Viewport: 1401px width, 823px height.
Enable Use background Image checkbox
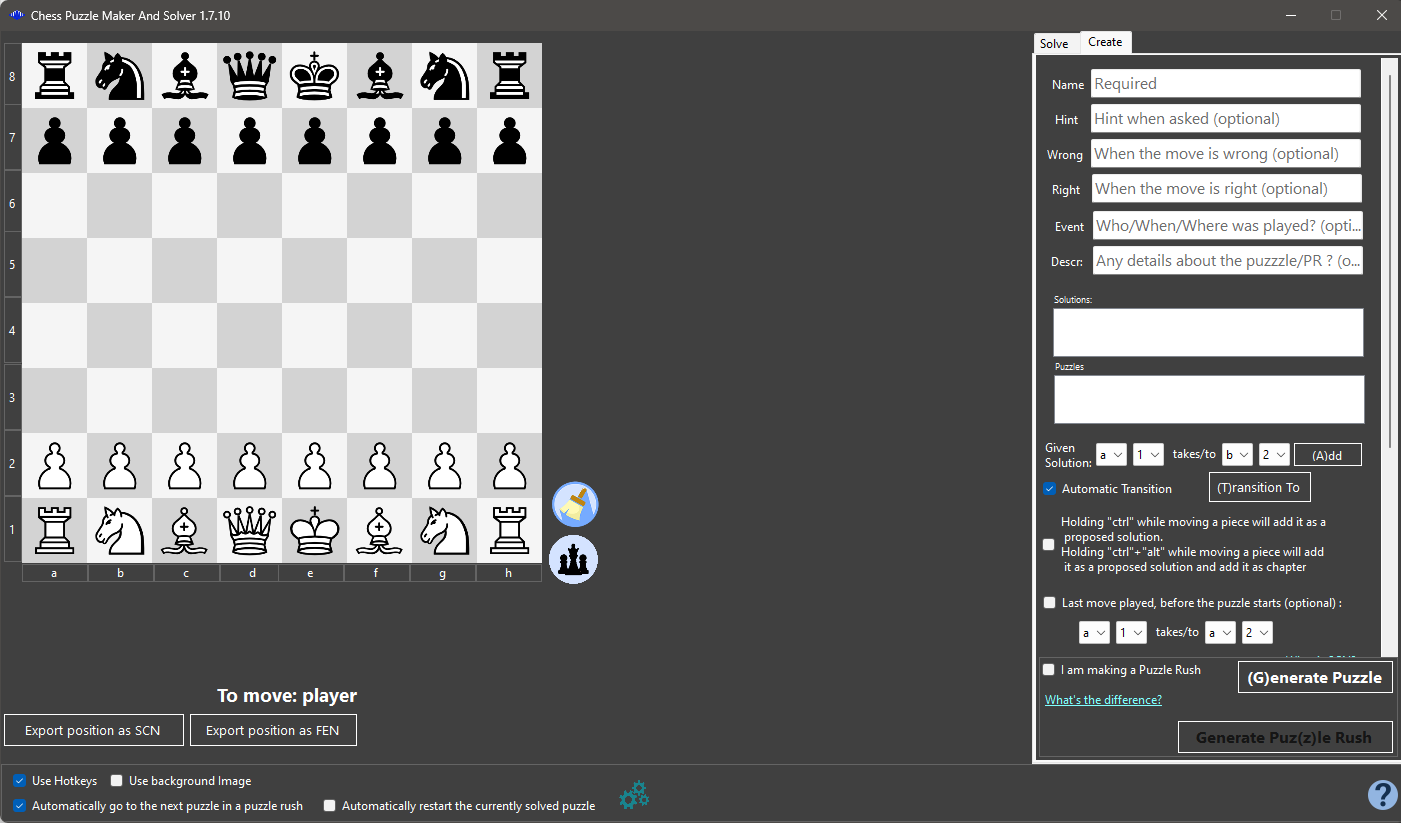tap(117, 781)
